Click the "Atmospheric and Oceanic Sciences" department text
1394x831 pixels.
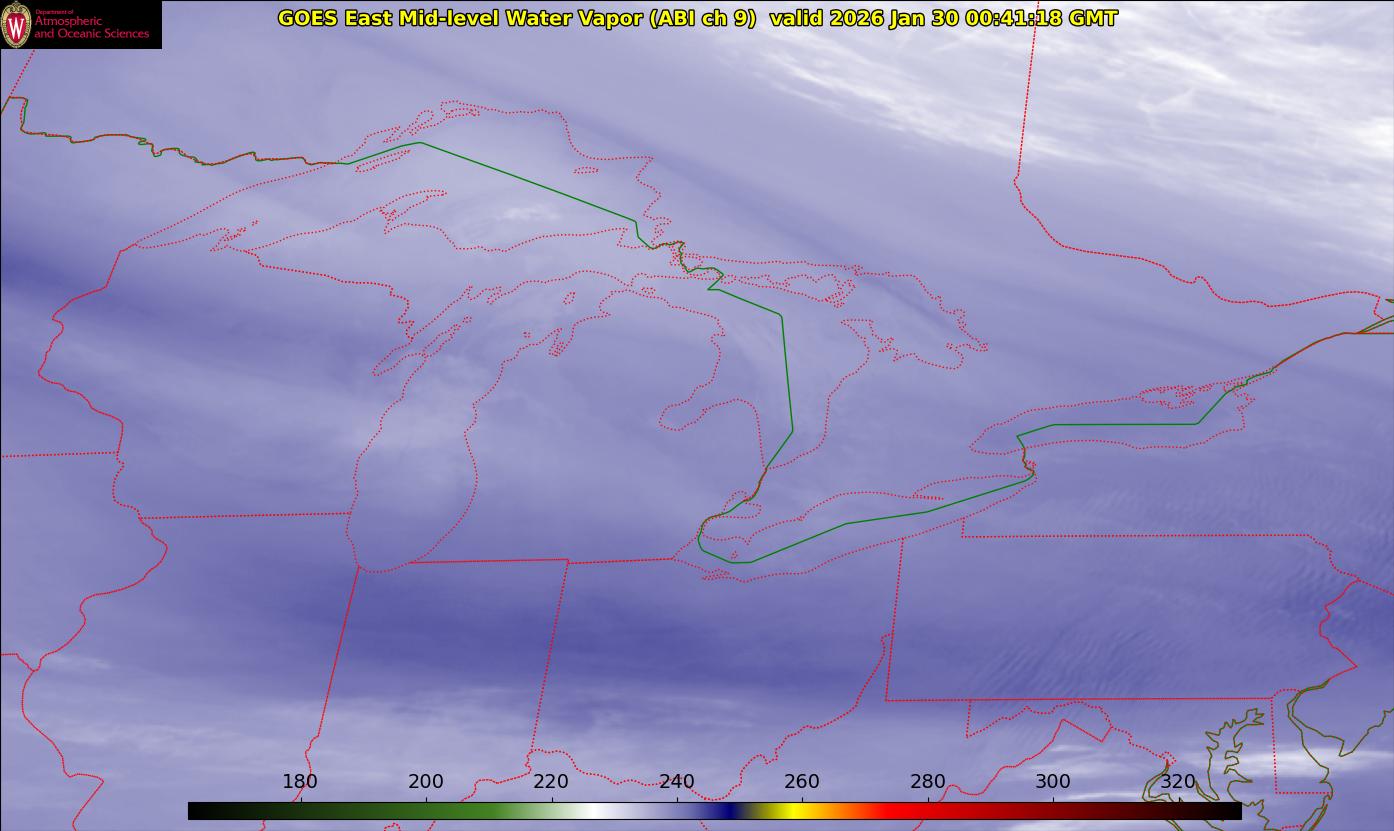pyautogui.click(x=91, y=27)
